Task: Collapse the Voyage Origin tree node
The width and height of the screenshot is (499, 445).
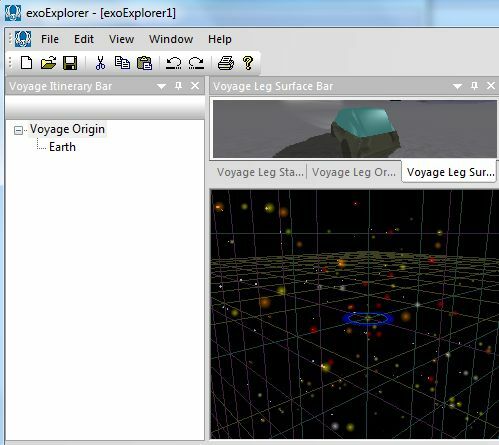Action: tap(18, 130)
